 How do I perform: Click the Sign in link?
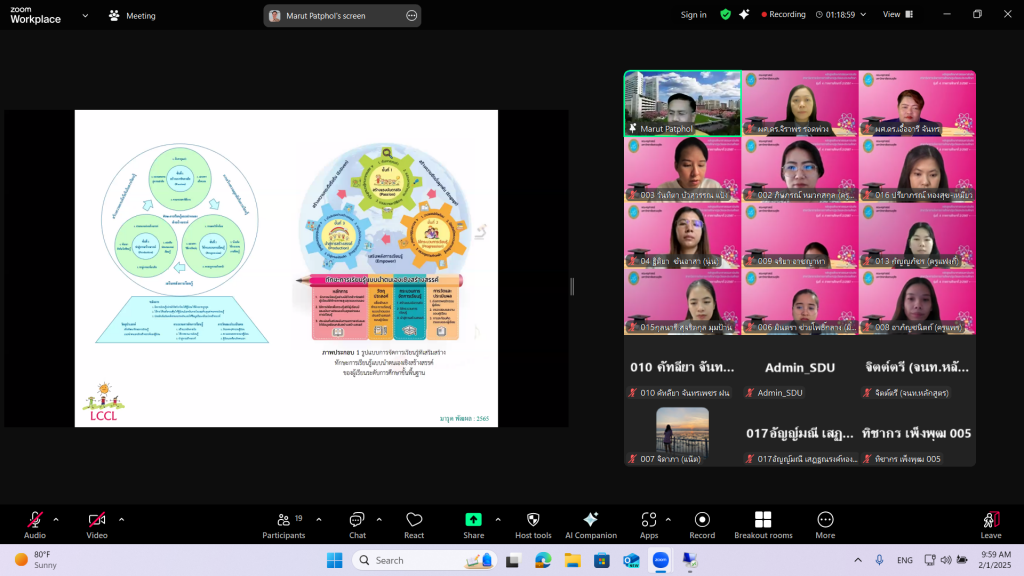tap(693, 15)
